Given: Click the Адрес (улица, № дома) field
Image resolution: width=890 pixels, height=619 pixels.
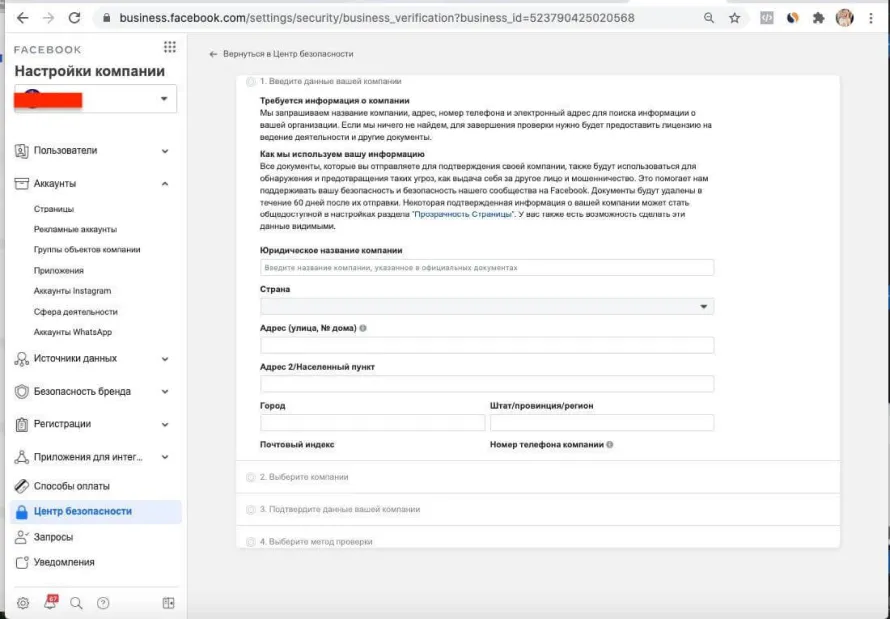Looking at the screenshot, I should click(487, 345).
